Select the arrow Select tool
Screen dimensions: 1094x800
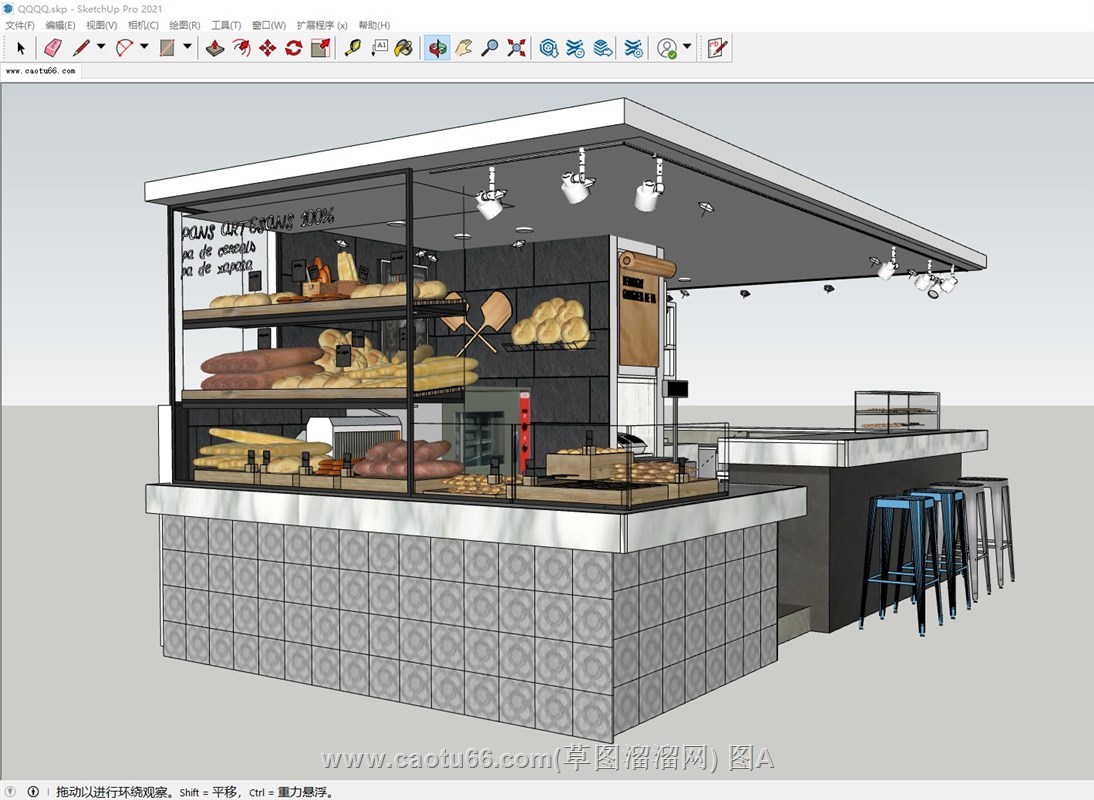21,47
